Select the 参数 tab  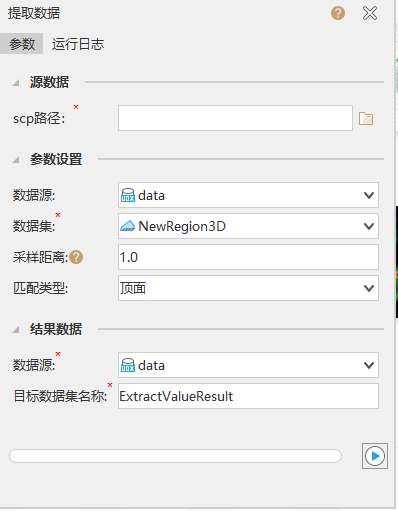coord(22,44)
